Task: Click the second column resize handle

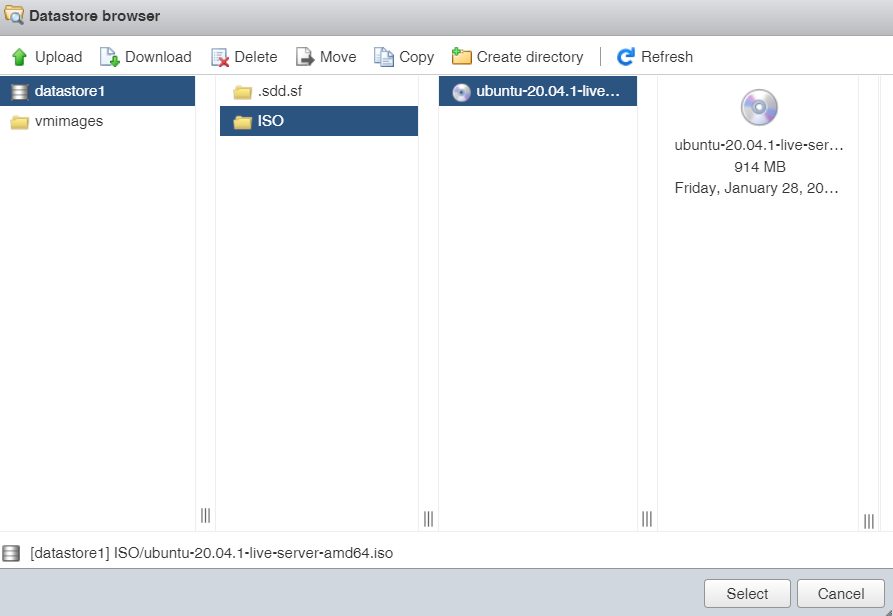Action: click(428, 518)
